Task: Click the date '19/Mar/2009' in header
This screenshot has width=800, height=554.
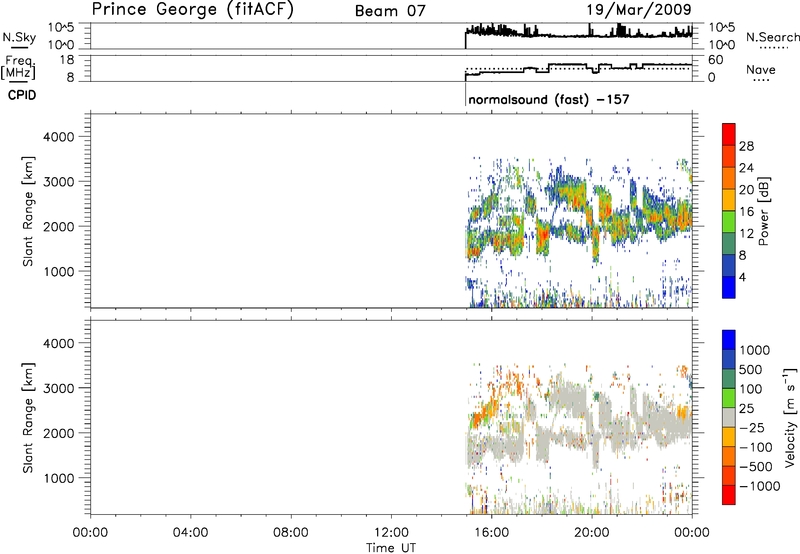Action: click(x=639, y=9)
